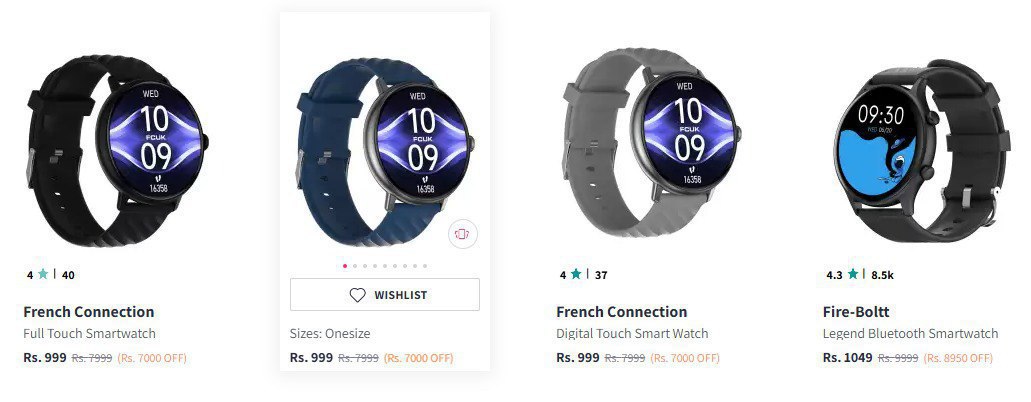Screen dimensions: 1031x402
Task: Open the blue strap smartwatch image
Action: click(385, 148)
